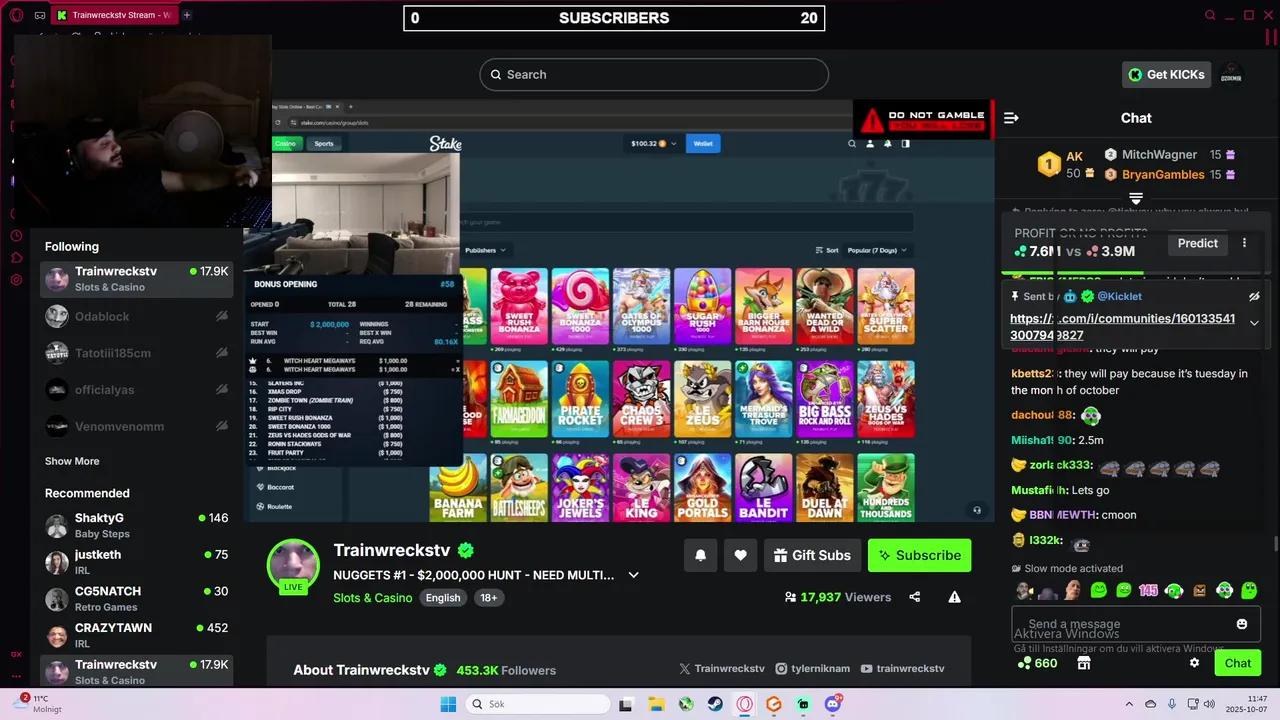
Task: Open Stake Publishers dropdown in stream
Action: [x=486, y=250]
